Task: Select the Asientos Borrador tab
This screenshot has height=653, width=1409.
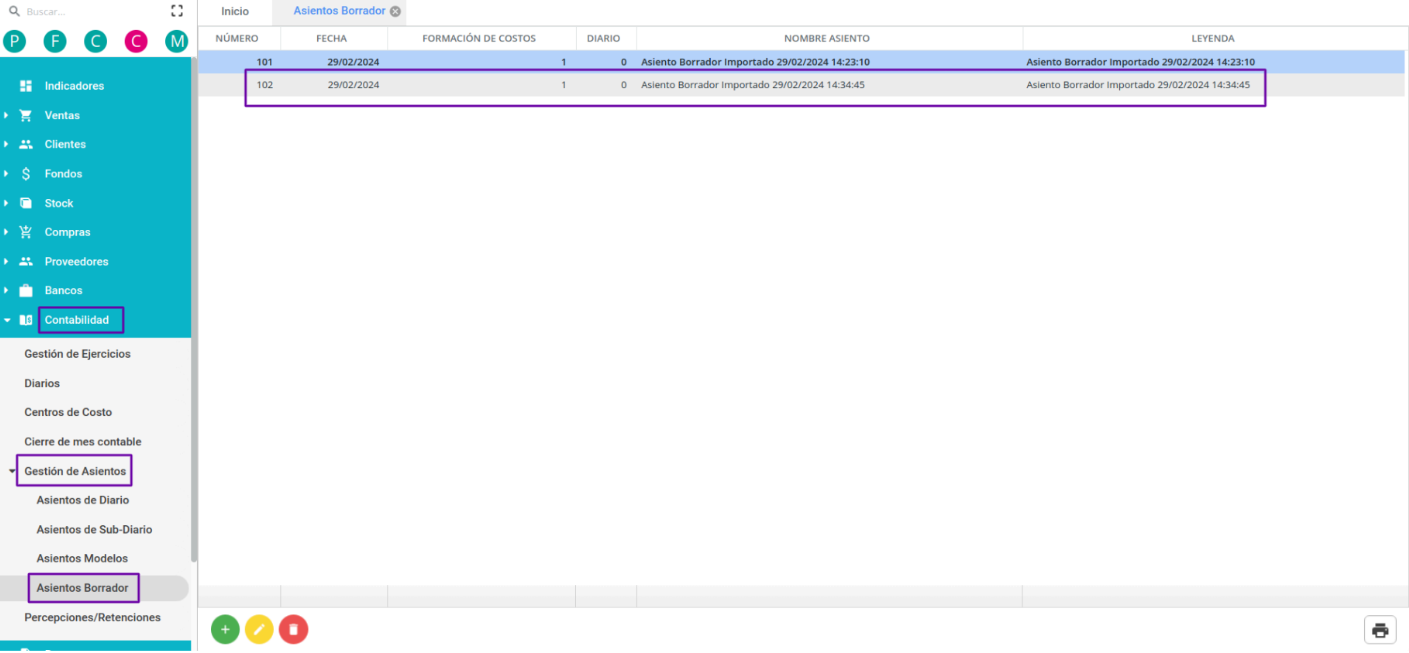Action: pos(339,11)
